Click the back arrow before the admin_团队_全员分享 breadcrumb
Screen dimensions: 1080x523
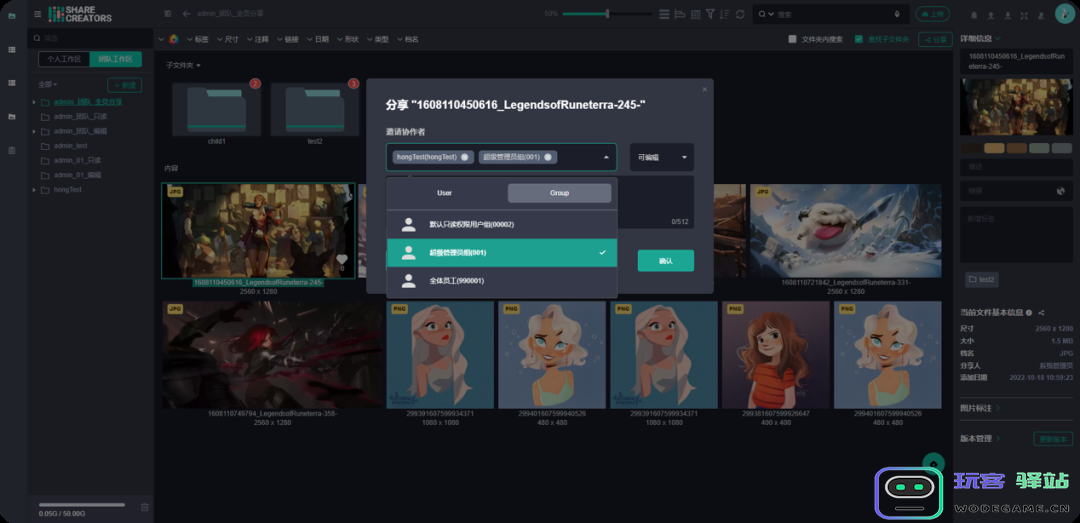186,14
